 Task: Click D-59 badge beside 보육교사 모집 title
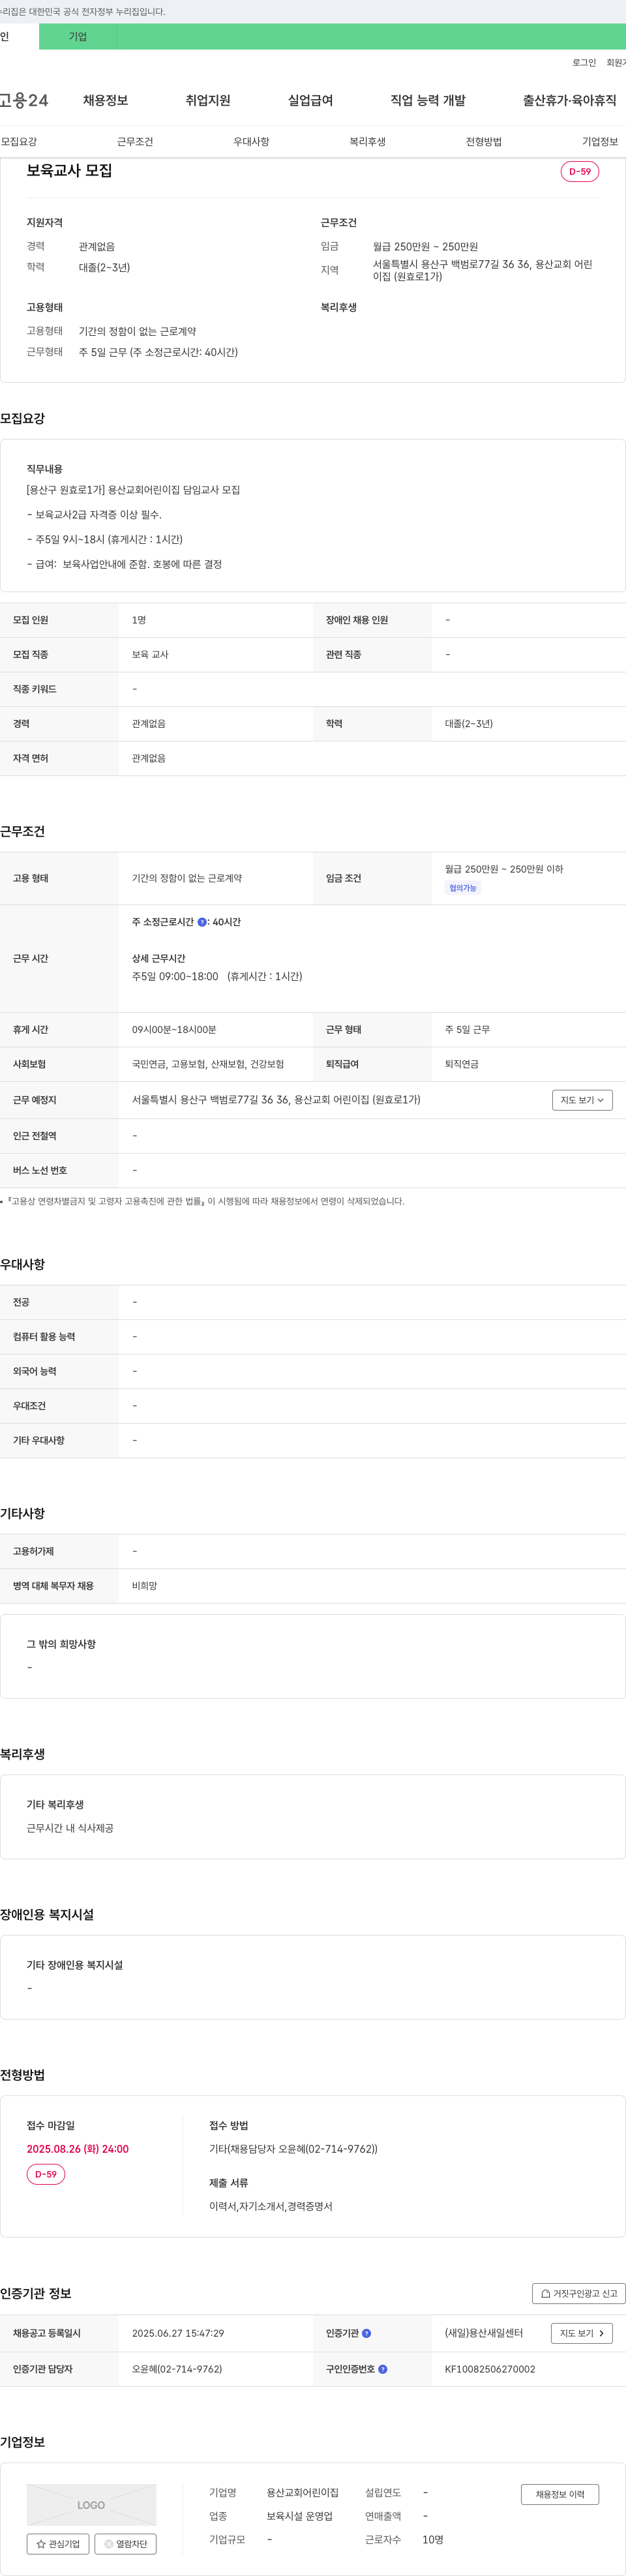click(580, 171)
